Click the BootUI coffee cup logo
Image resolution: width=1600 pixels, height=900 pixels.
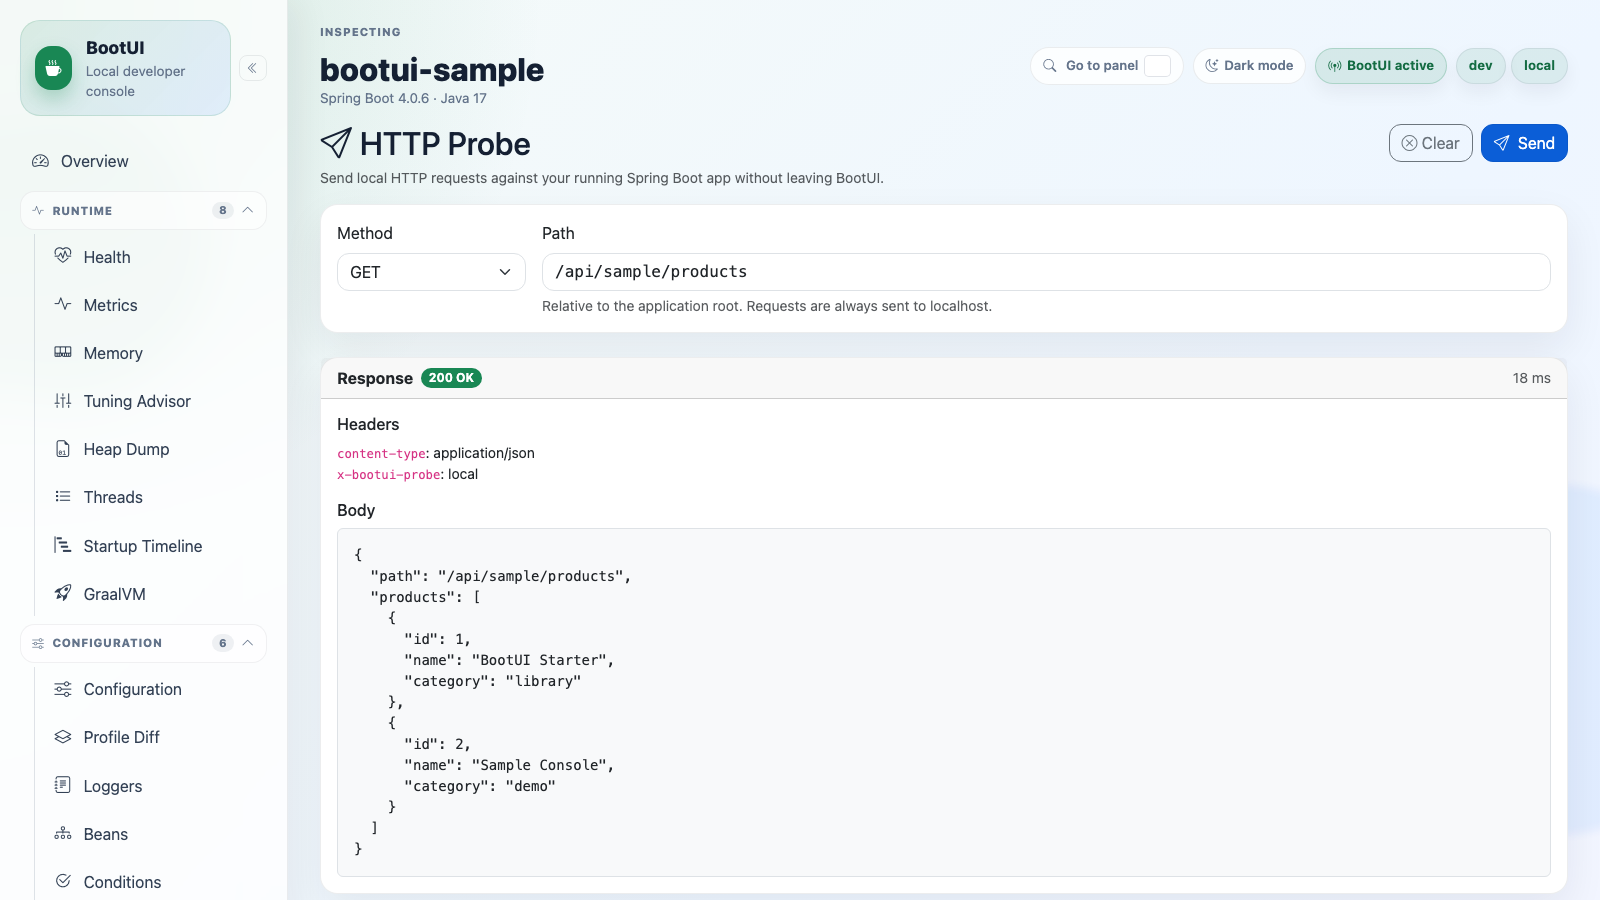coord(53,68)
